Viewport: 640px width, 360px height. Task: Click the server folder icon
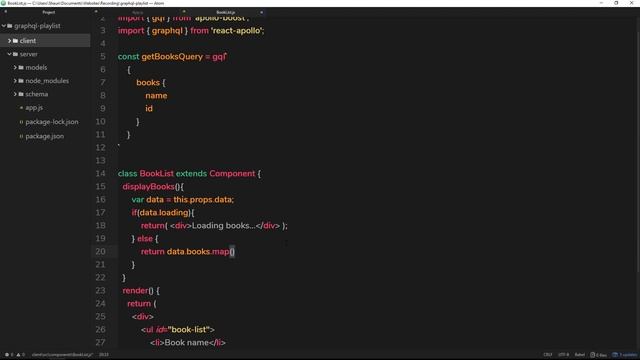[x=15, y=54]
